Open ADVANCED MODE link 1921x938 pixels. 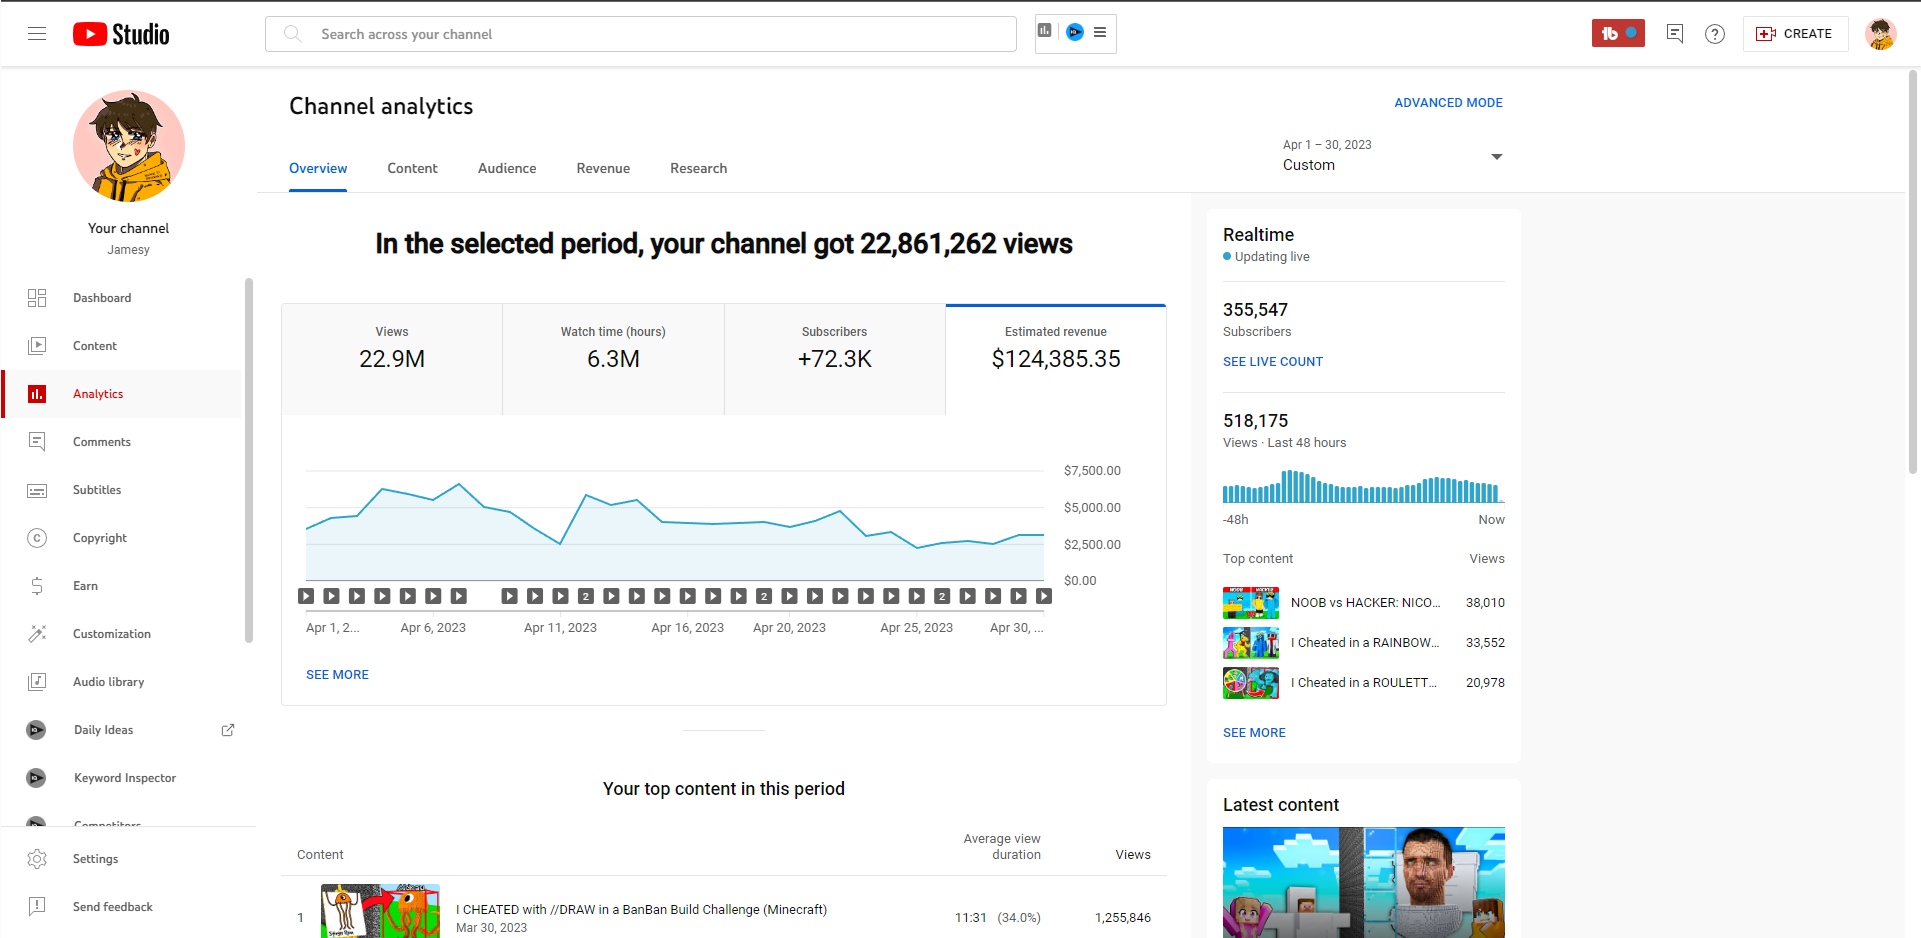pos(1448,103)
